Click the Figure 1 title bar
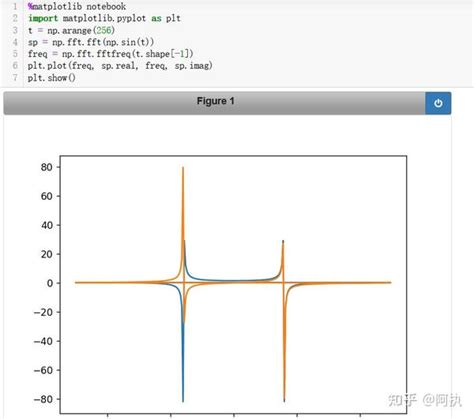Screen dimensions: 474x419 [214, 103]
